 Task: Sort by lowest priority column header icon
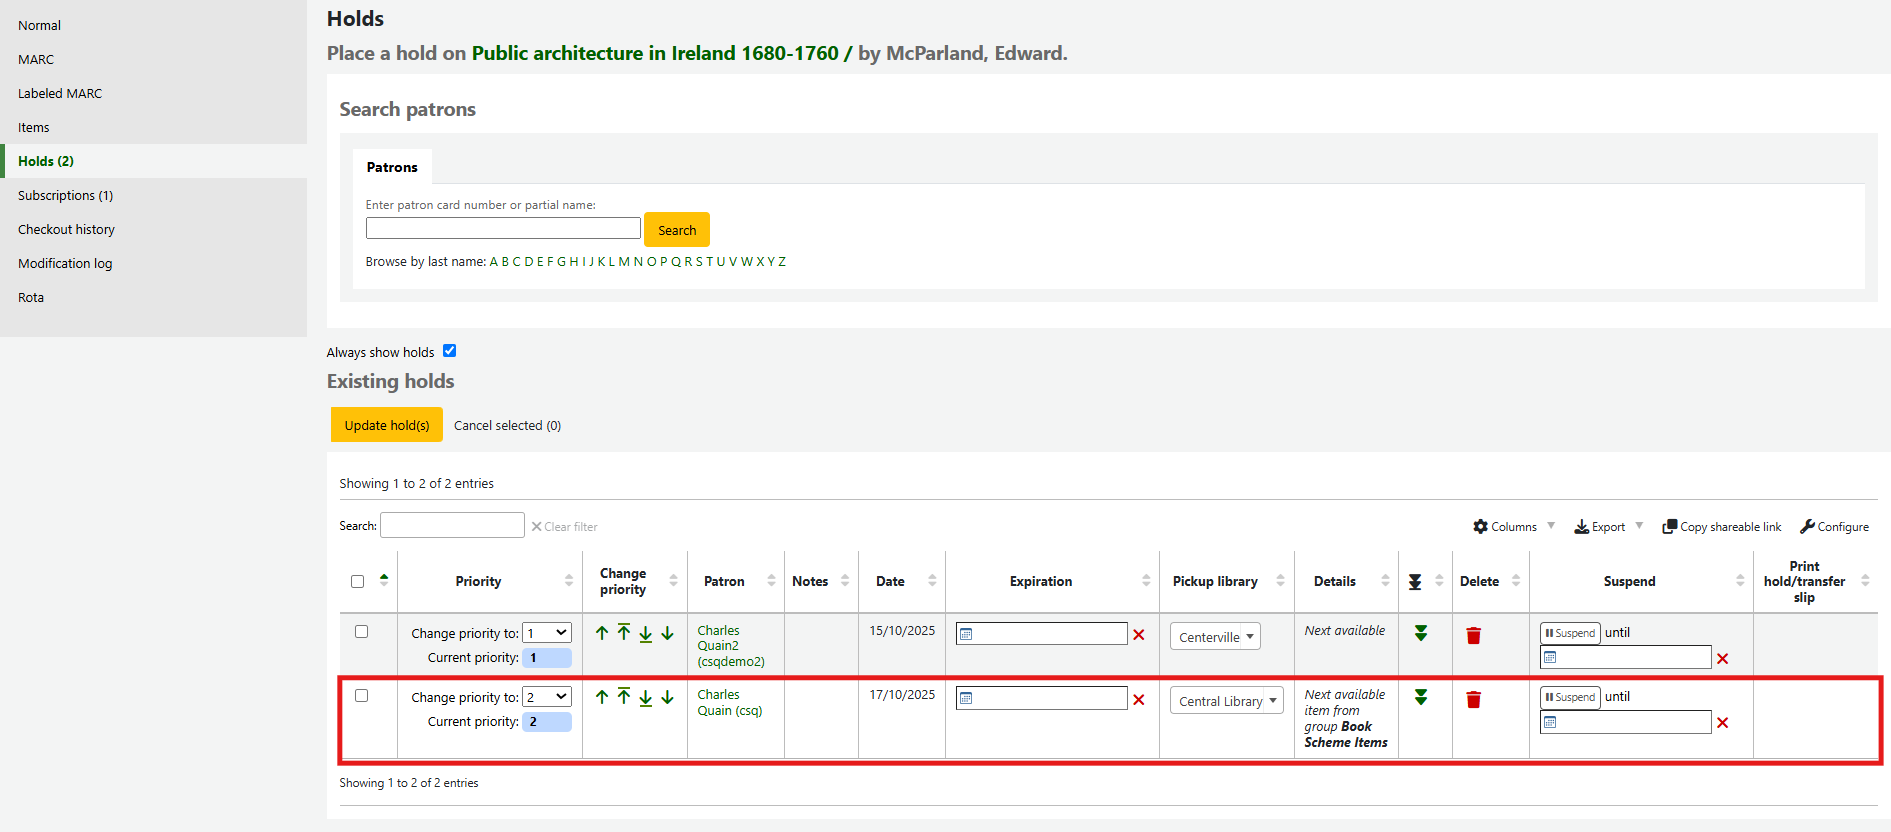(1415, 582)
